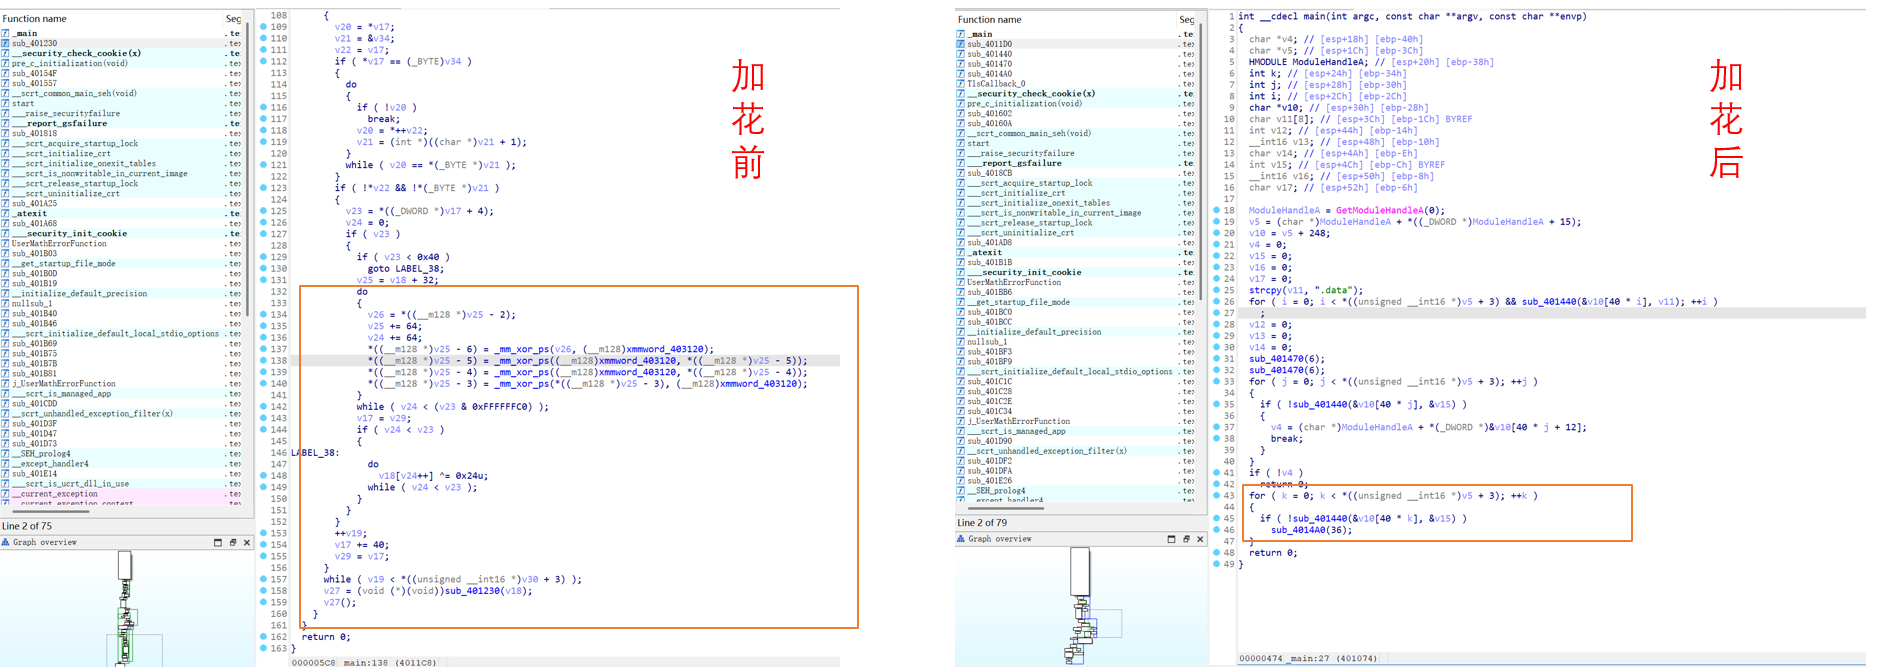This screenshot has width=1878, height=670.
Task: Sort by Seg column in left window
Action: (233, 18)
